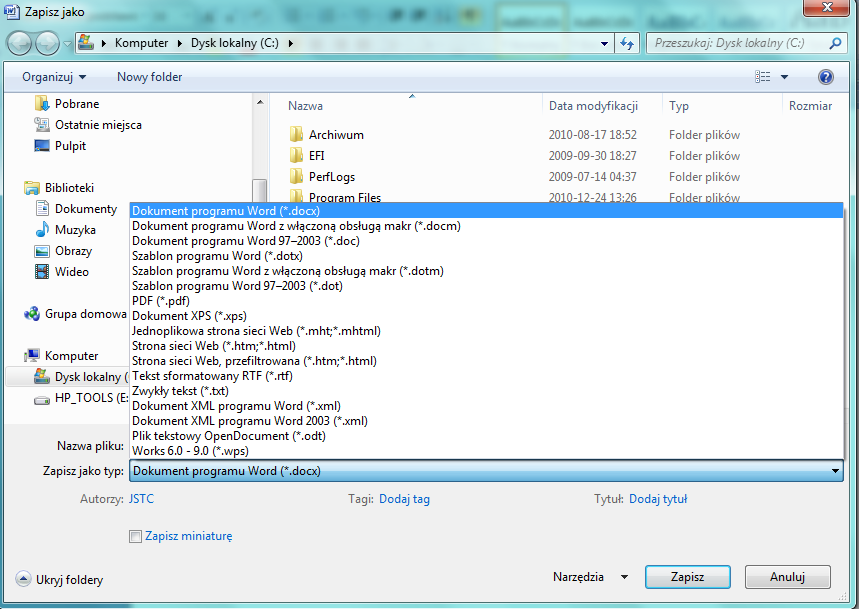This screenshot has height=609, width=859.
Task: Click the Zapisz button
Action: coord(688,577)
